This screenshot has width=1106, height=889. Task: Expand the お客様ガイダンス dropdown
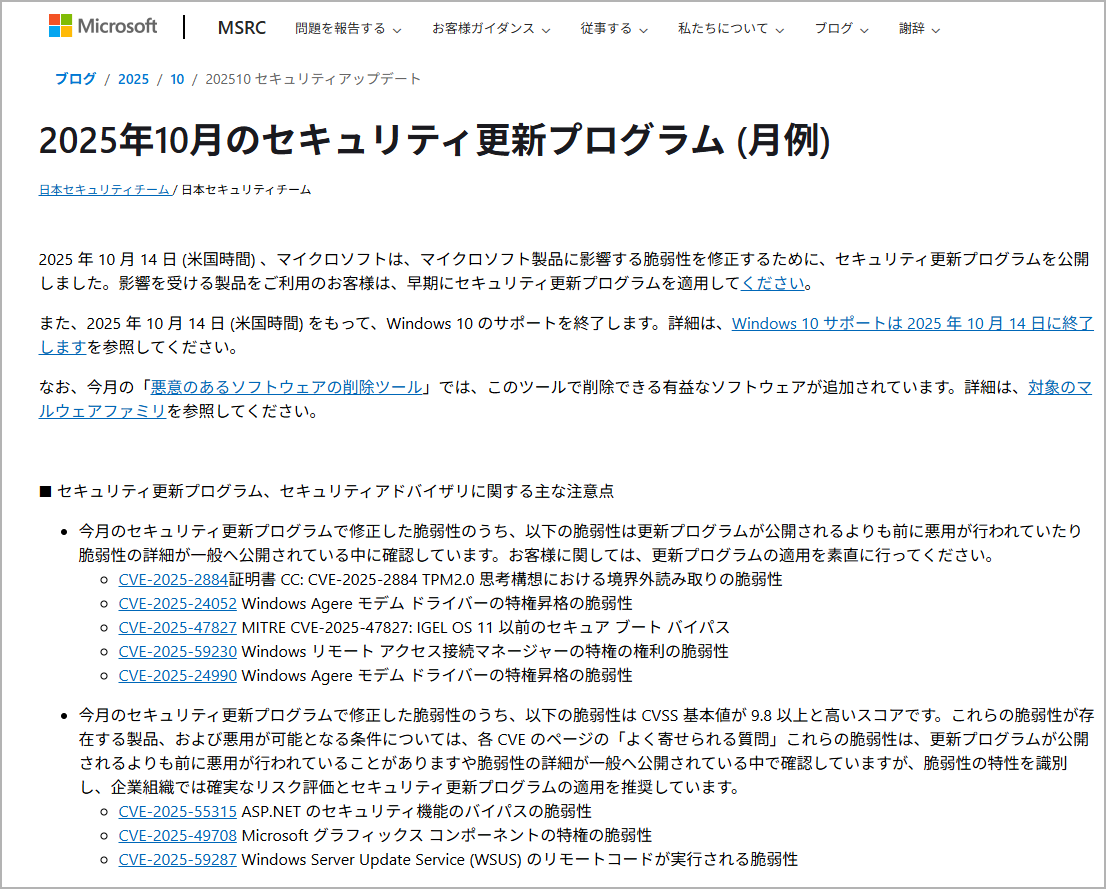pyautogui.click(x=491, y=29)
